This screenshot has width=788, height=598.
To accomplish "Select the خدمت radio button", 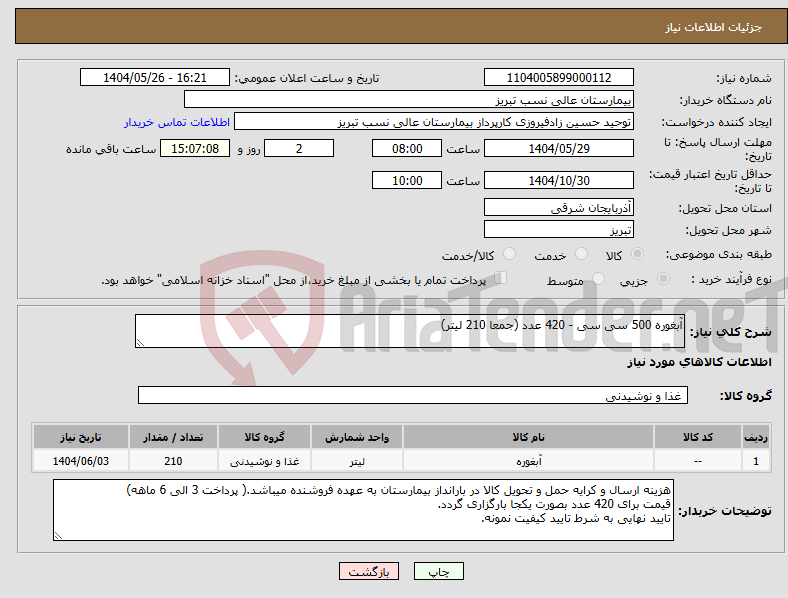I will [x=581, y=254].
